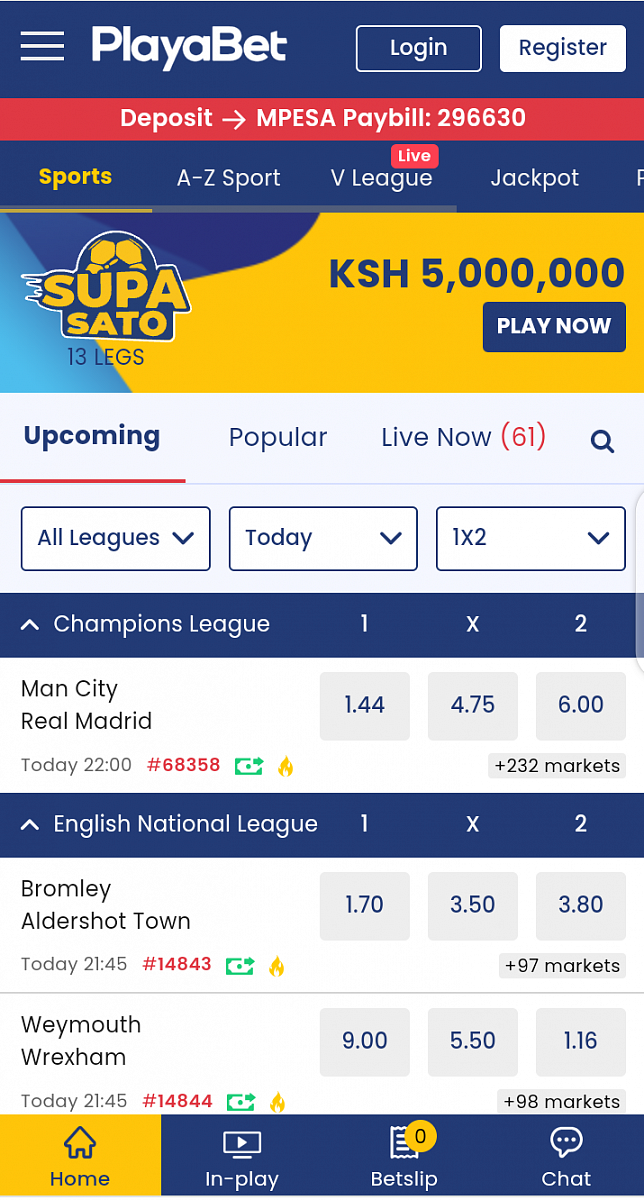Switch to the Popular tab
This screenshot has height=1200, width=644.
coord(277,437)
